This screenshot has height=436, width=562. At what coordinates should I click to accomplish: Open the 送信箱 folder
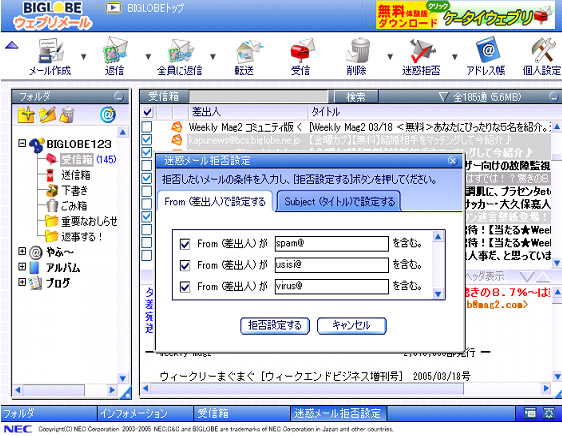point(76,175)
